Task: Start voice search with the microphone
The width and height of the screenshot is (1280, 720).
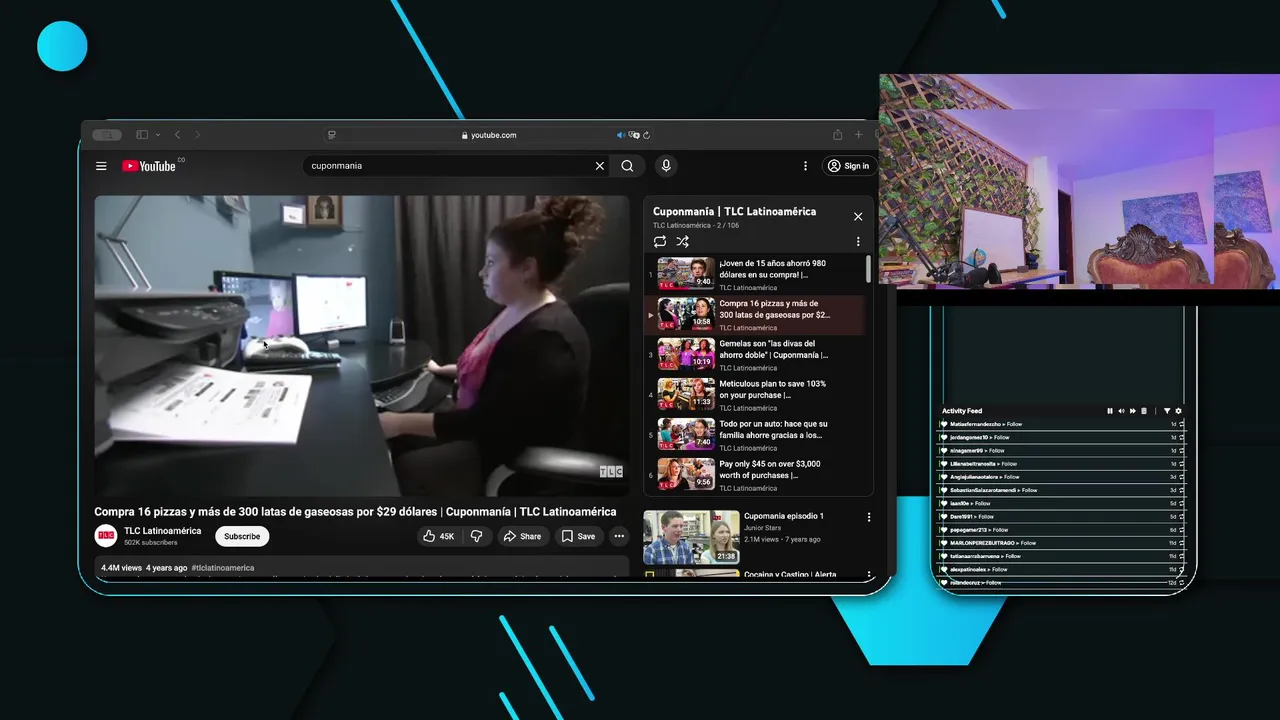Action: [x=666, y=166]
